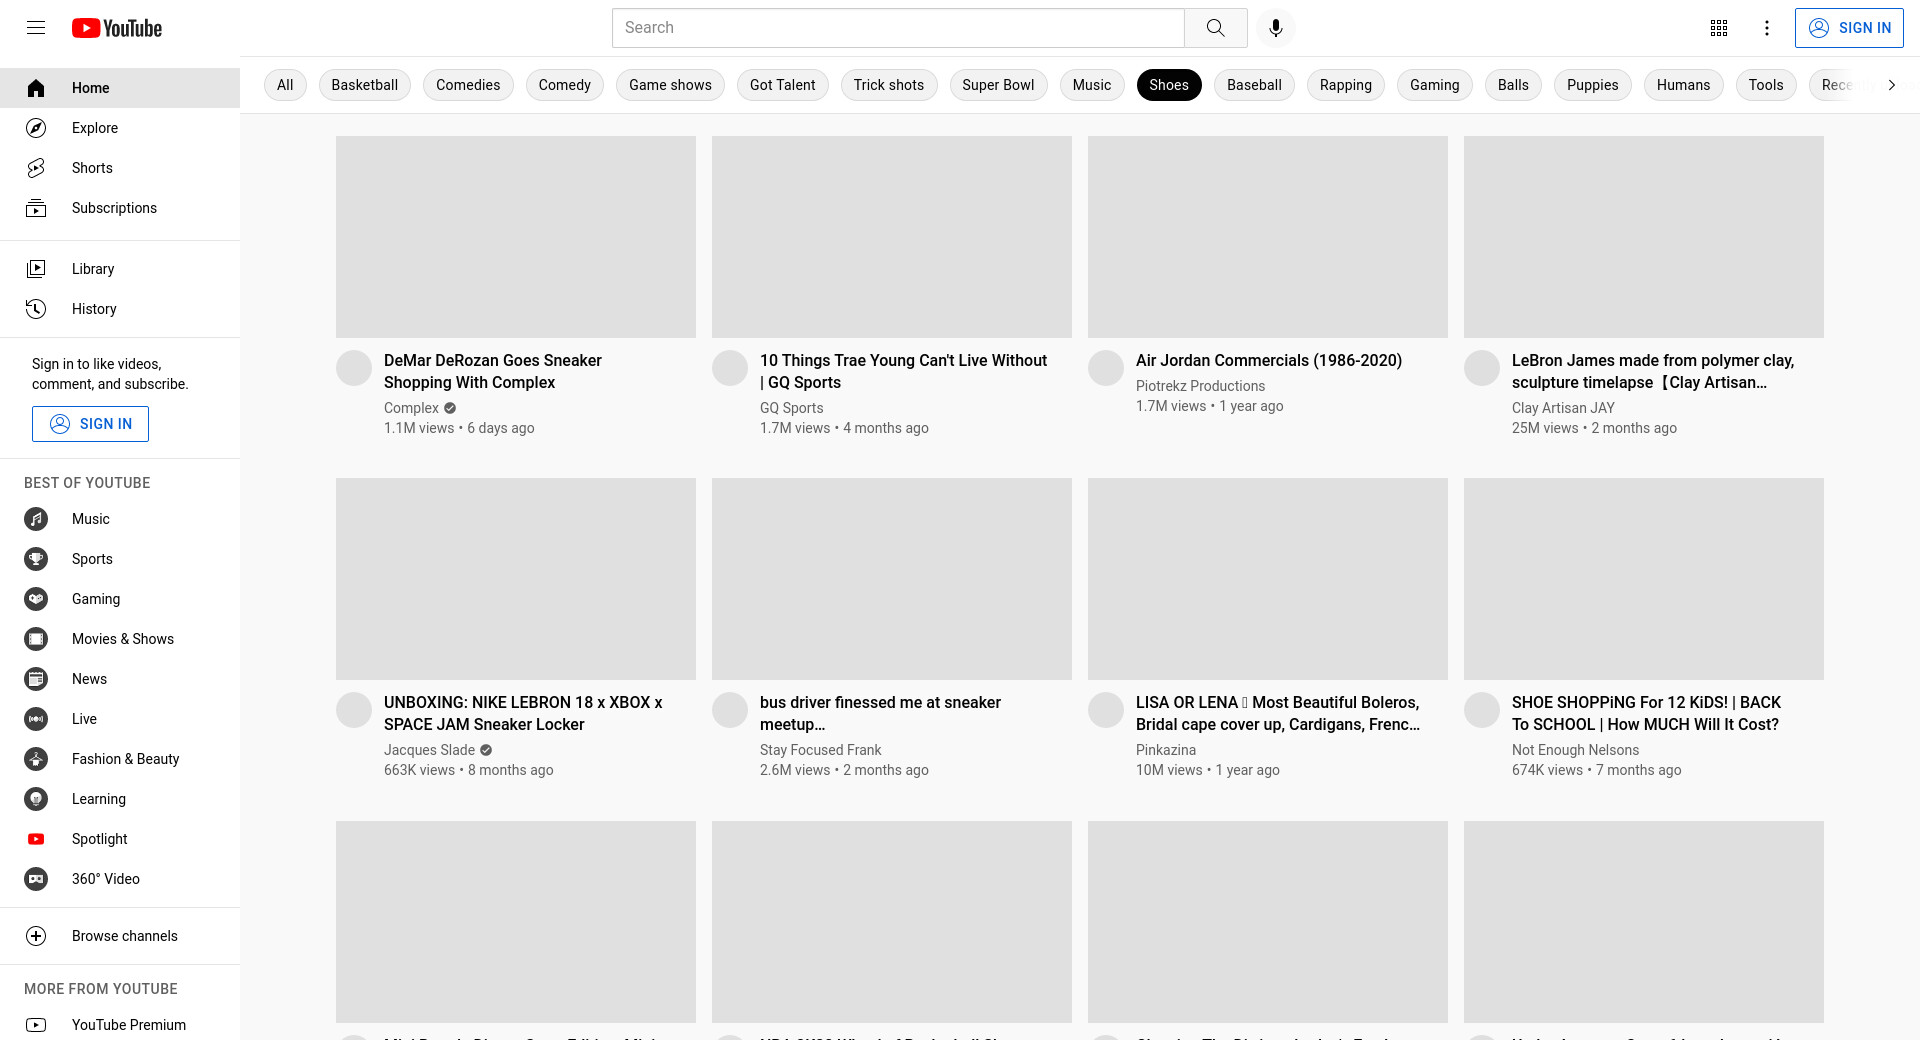Click Jacques Slade channel avatar
This screenshot has height=1040, width=1920.
click(354, 710)
